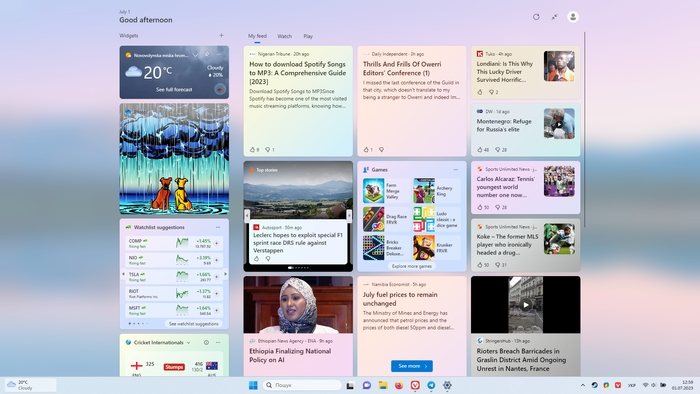Open taskbar weather widget button

pos(30,385)
